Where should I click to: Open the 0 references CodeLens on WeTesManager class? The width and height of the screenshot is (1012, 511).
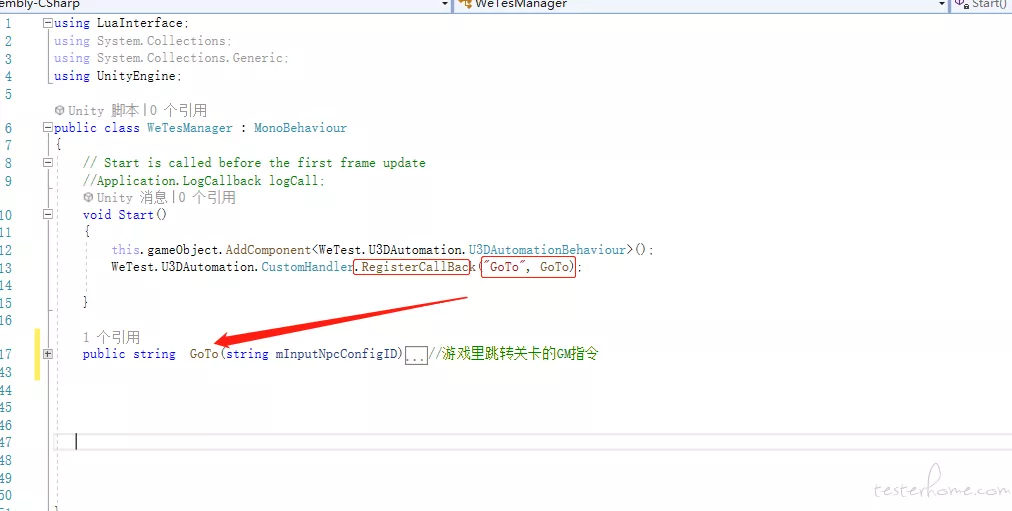(179, 110)
